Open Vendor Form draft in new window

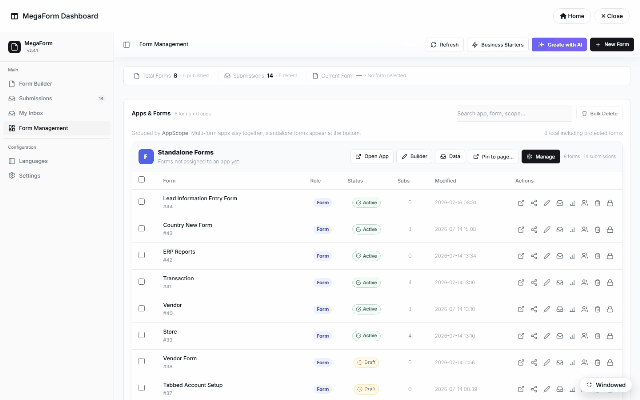click(x=521, y=362)
